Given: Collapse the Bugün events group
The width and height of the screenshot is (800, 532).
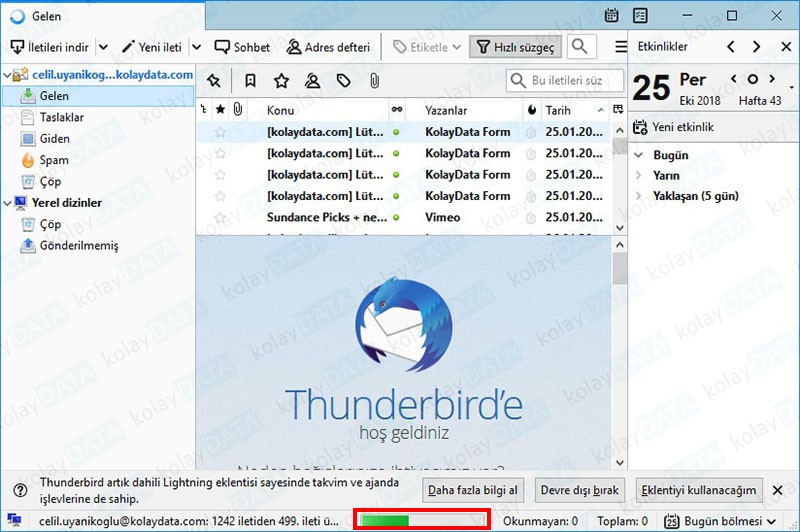Looking at the screenshot, I should pyautogui.click(x=639, y=155).
